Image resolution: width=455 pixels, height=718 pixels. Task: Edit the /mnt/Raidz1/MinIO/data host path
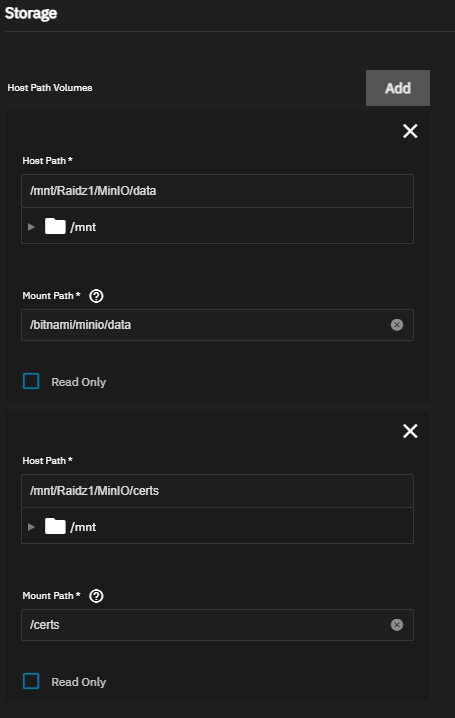point(217,190)
